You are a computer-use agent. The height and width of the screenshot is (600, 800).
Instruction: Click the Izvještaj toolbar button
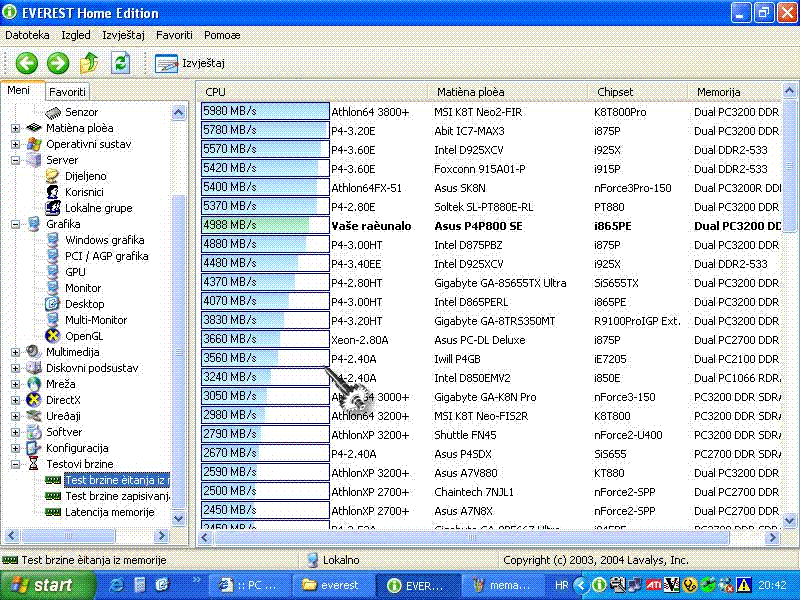coord(190,63)
